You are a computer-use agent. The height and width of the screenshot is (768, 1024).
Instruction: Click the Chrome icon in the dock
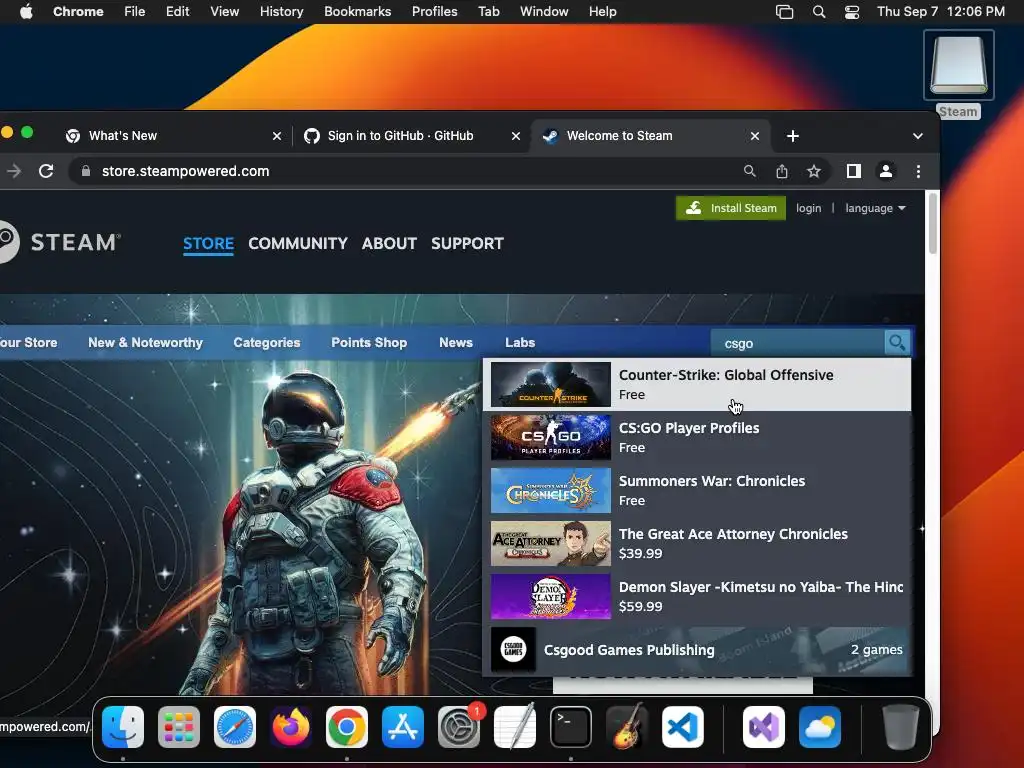coord(347,727)
